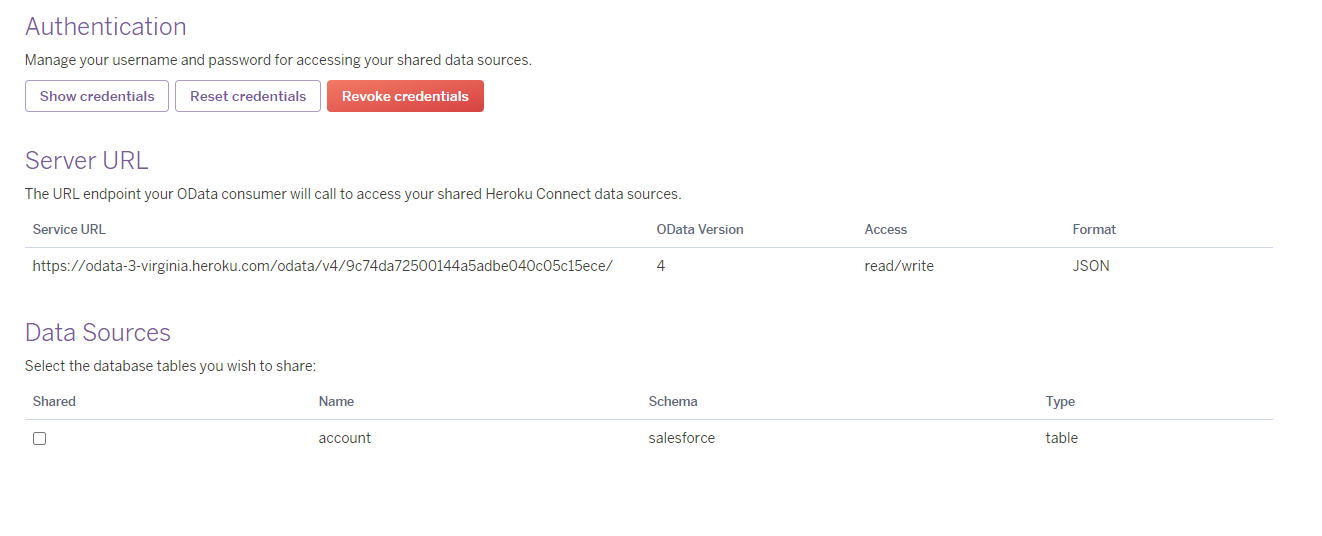This screenshot has width=1322, height=536.
Task: Click the read/write access value
Action: pyautogui.click(x=899, y=266)
